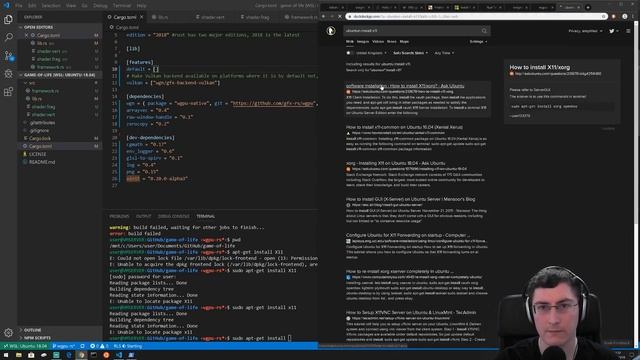Viewport: 640px width, 360px height.
Task: Click sync changes icon in status bar
Action: point(82,346)
